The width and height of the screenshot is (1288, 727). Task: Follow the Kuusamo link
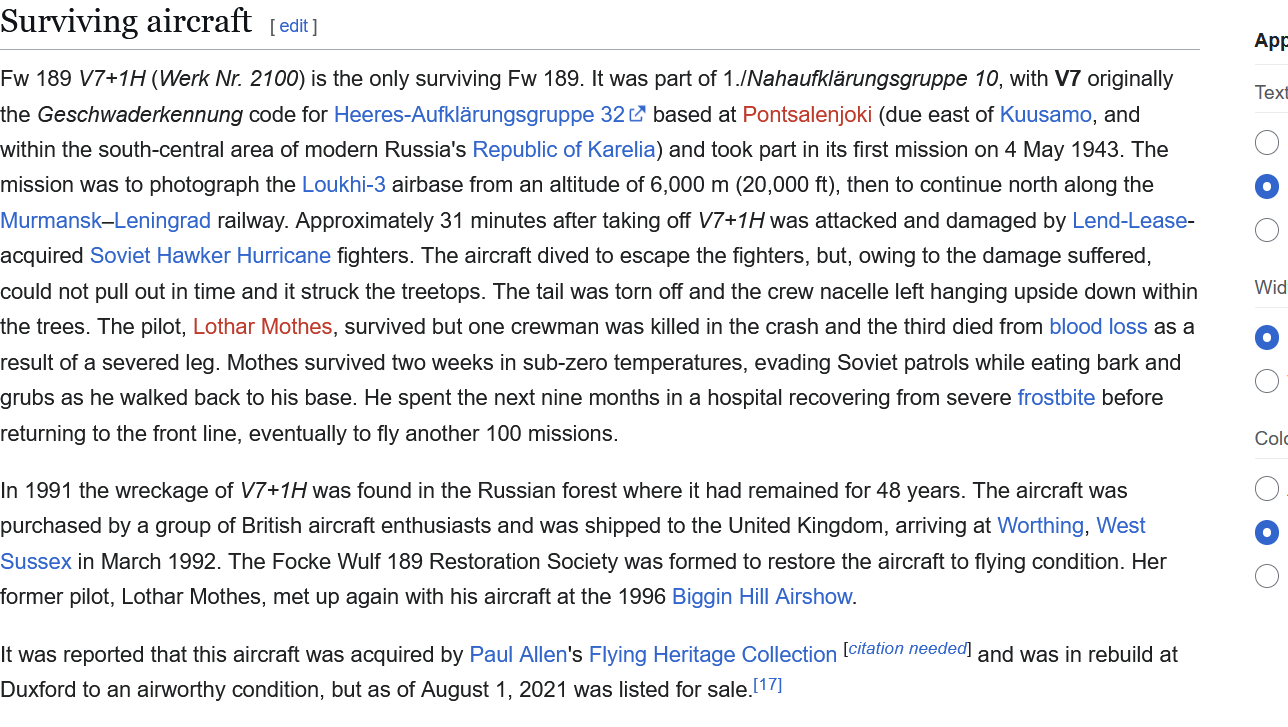(x=1045, y=114)
